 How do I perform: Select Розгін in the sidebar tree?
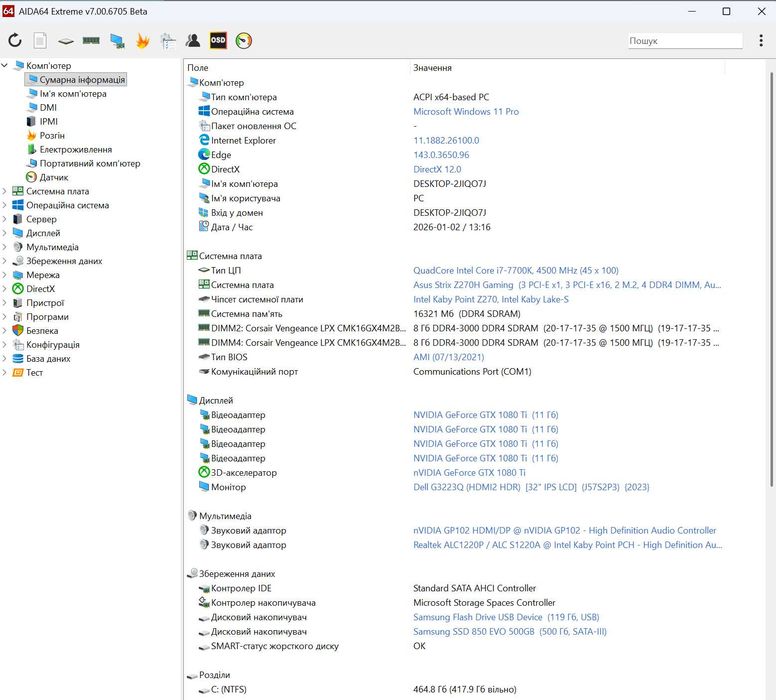(x=52, y=135)
